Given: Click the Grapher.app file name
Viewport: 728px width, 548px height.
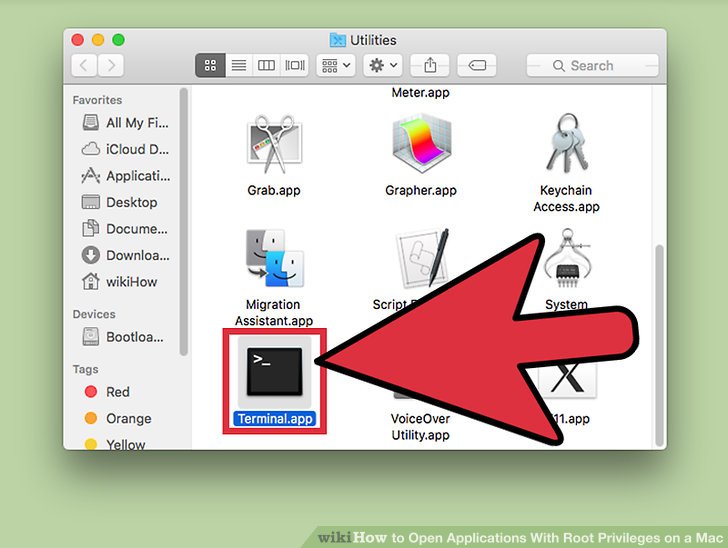Looking at the screenshot, I should pos(421,190).
